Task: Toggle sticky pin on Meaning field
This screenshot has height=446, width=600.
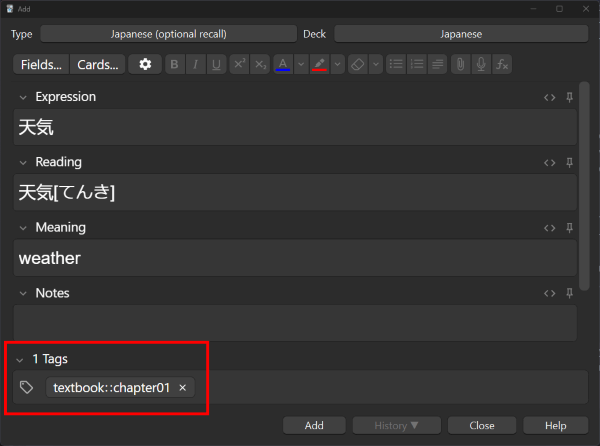Action: [569, 228]
